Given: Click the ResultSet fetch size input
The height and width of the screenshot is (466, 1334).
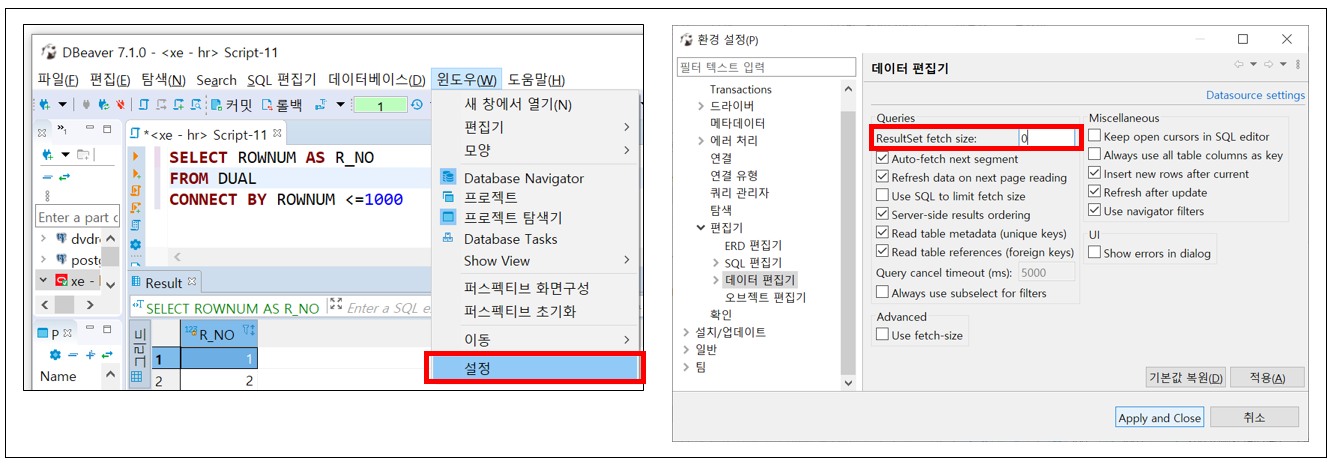Looking at the screenshot, I should click(1047, 138).
